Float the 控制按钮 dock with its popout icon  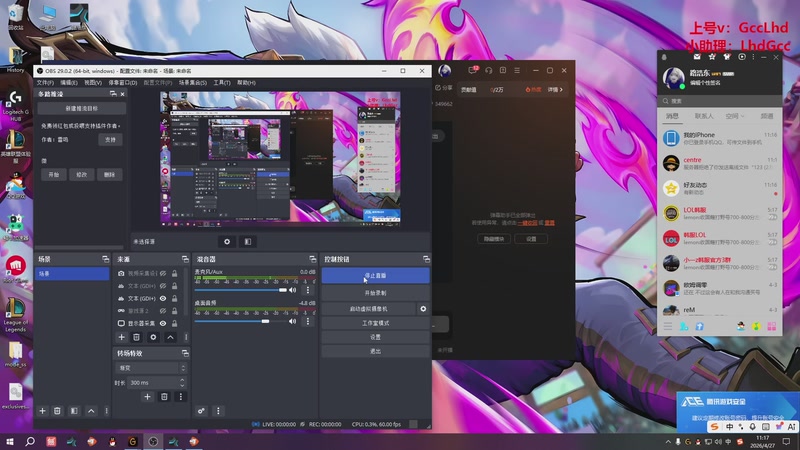point(426,259)
